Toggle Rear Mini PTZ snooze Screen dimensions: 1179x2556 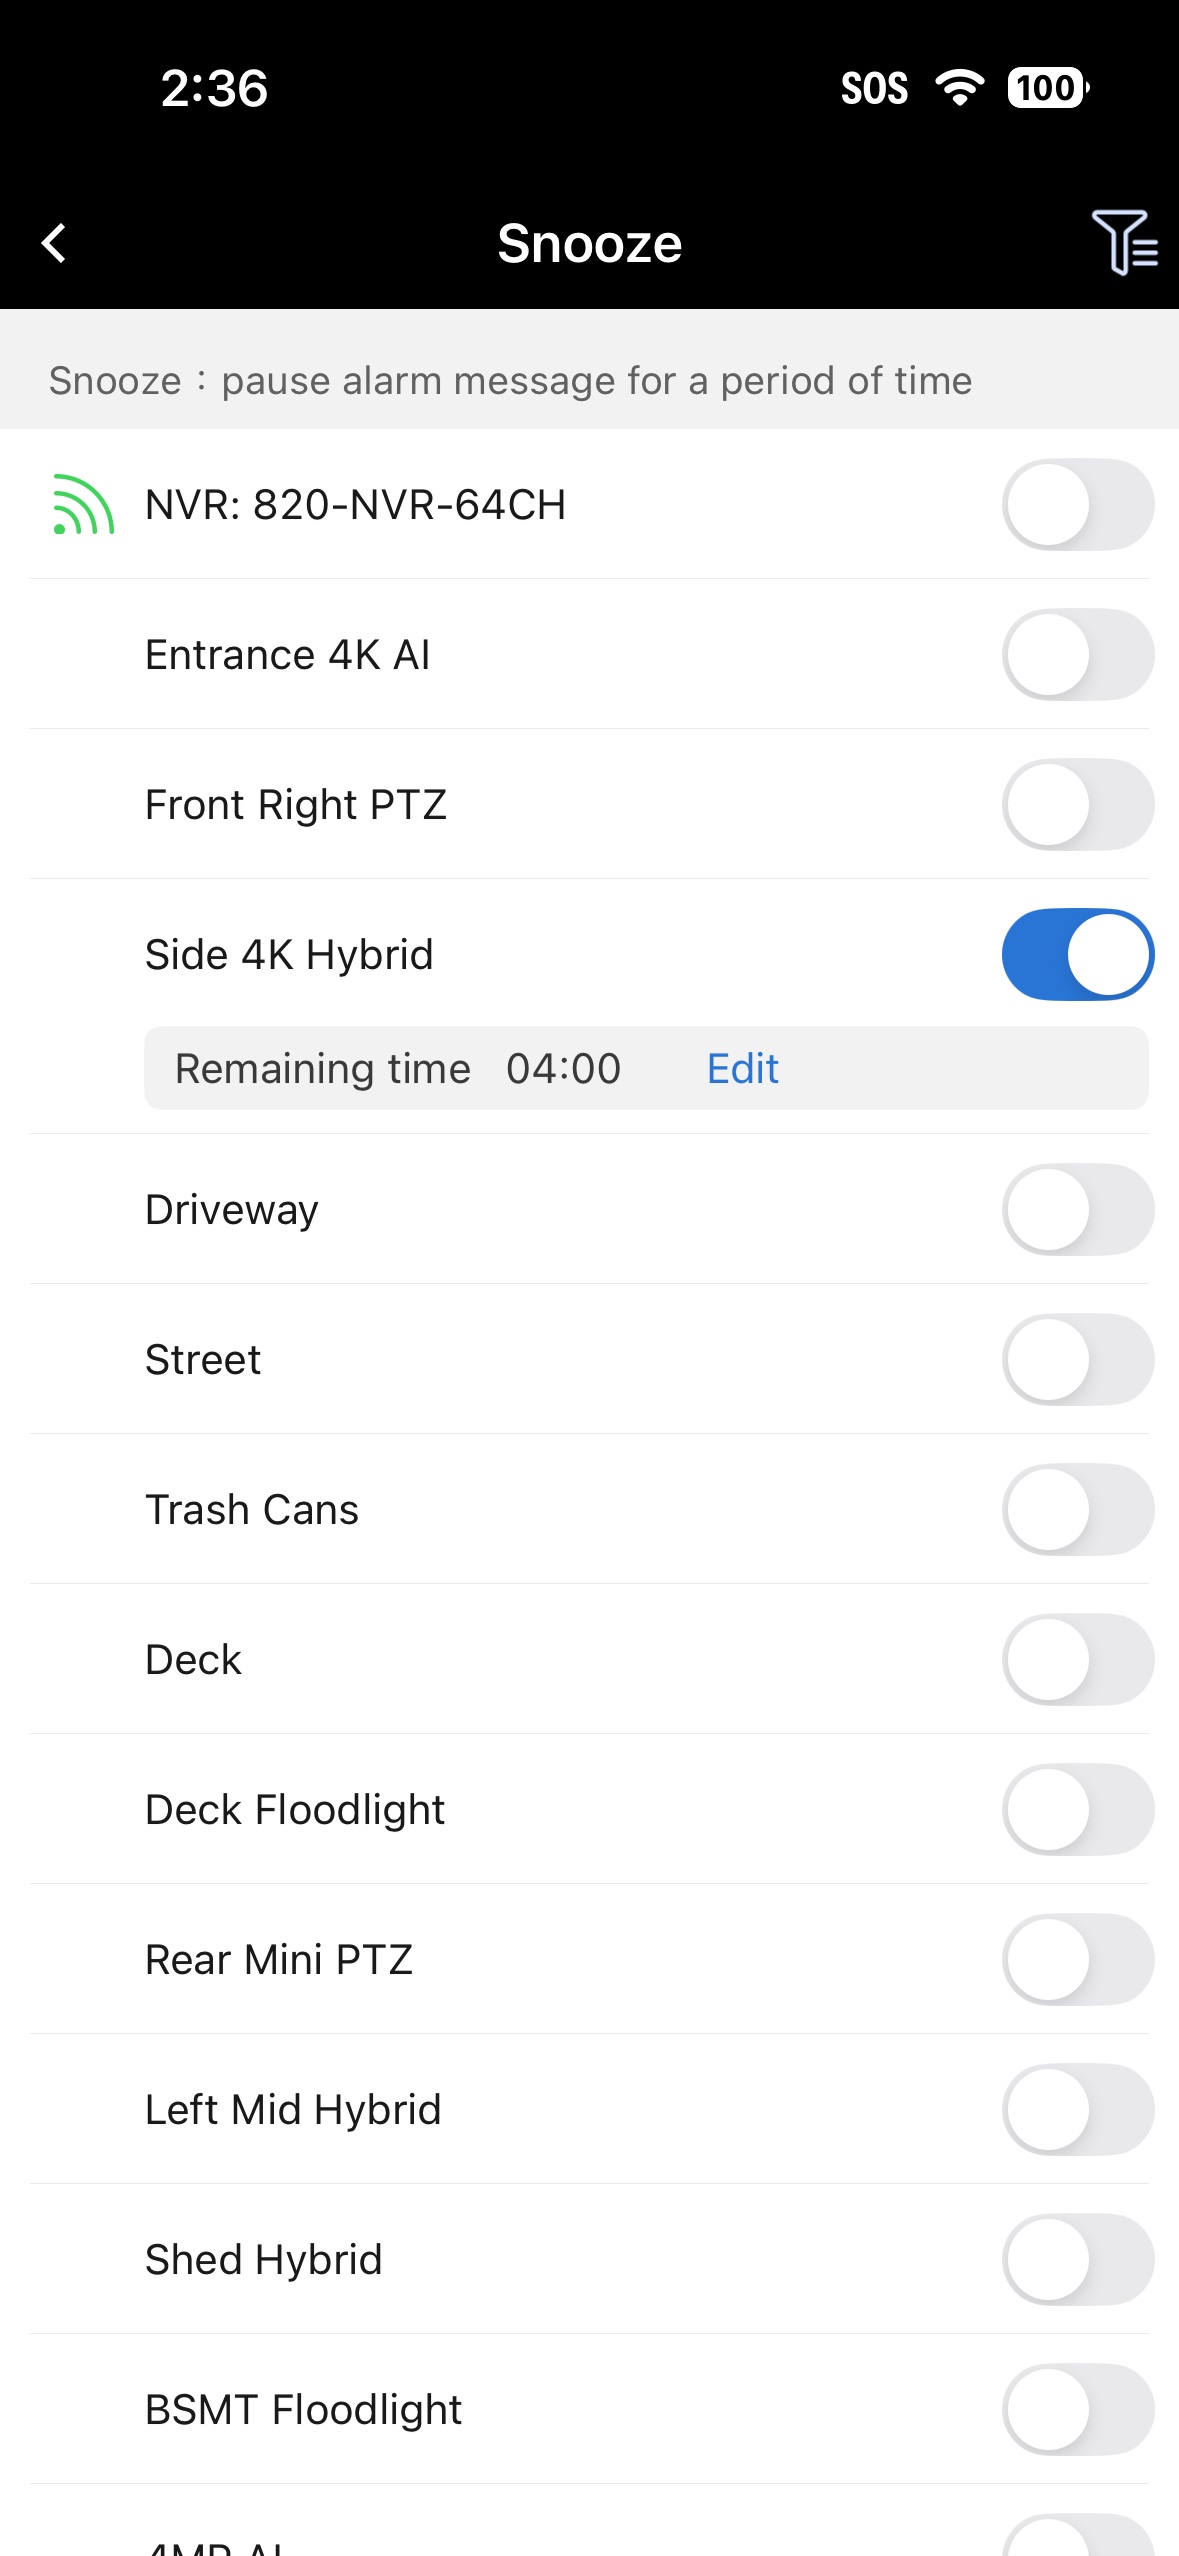[x=1078, y=1960]
